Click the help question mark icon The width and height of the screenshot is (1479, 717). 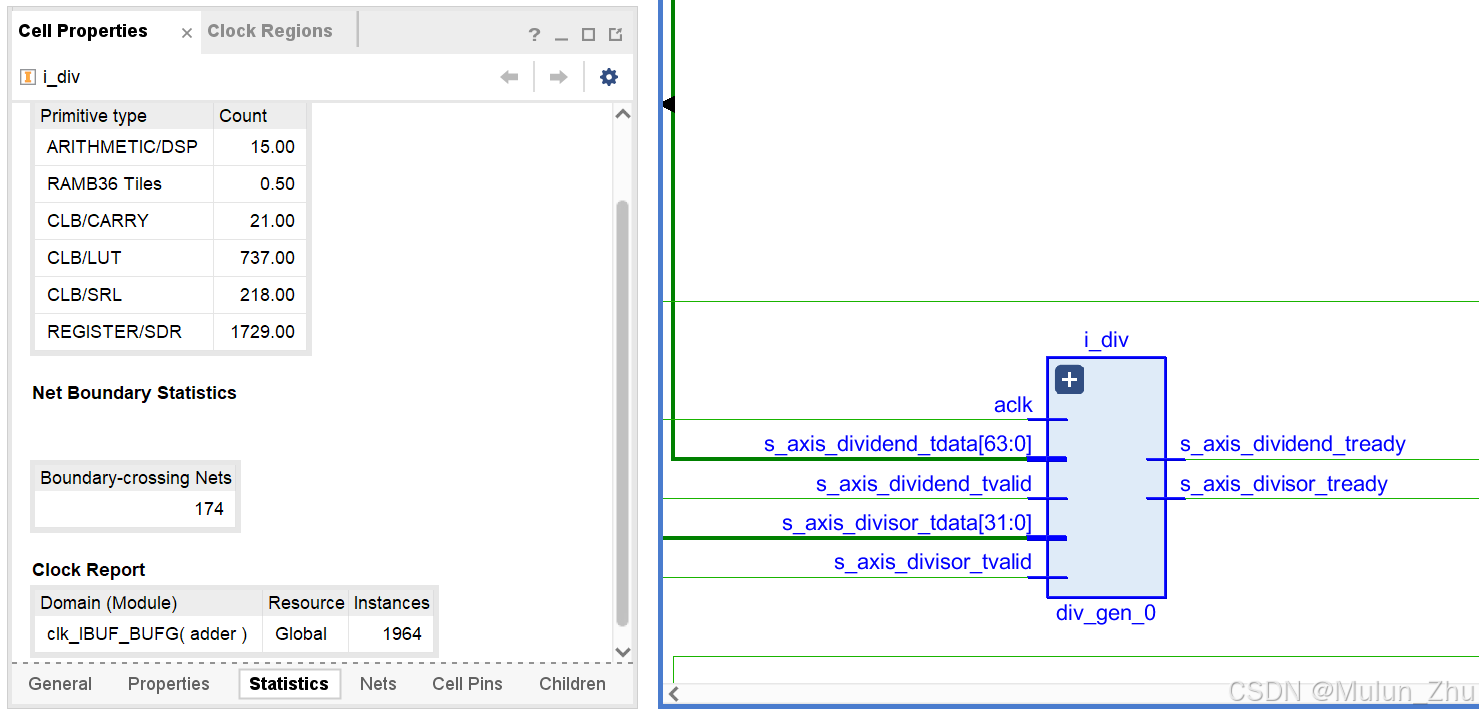click(x=534, y=33)
